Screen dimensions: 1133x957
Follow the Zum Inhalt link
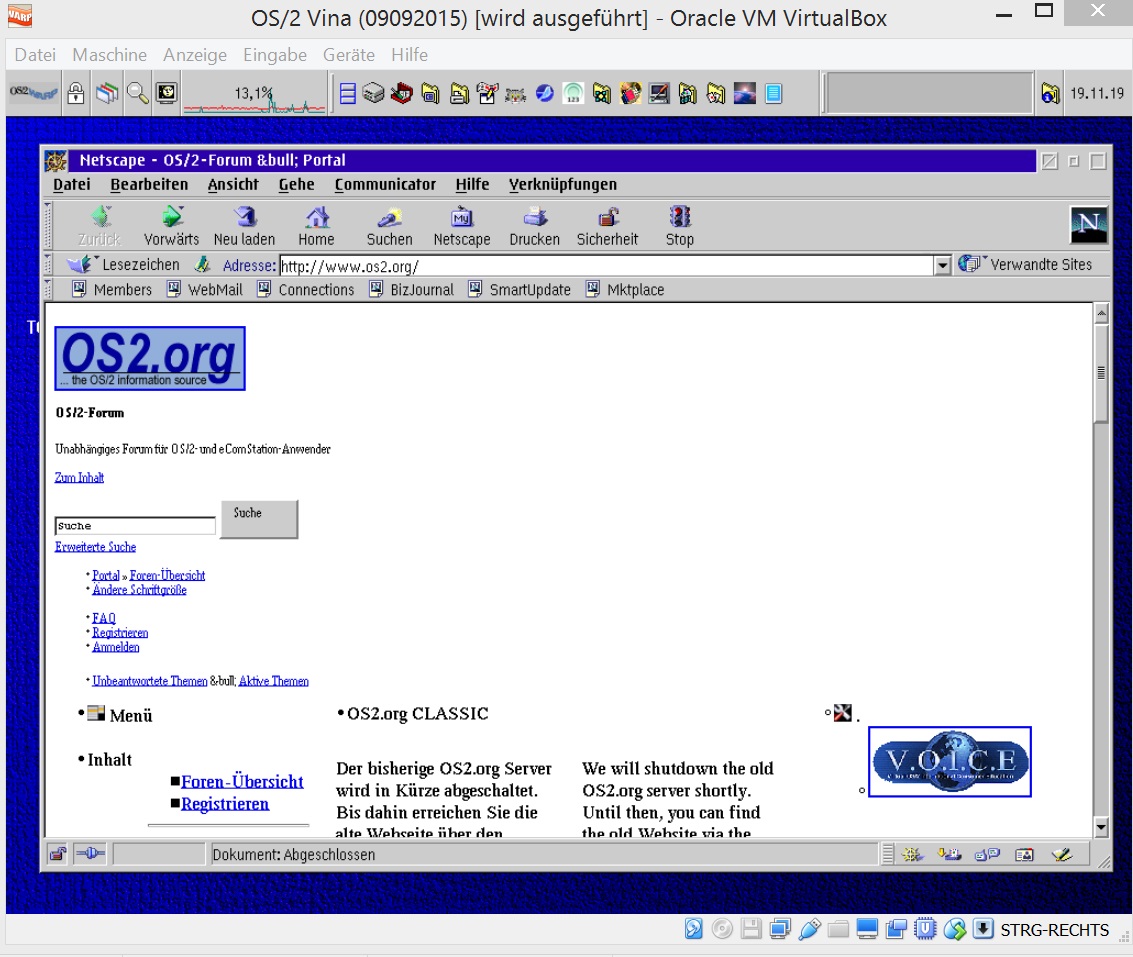[79, 477]
